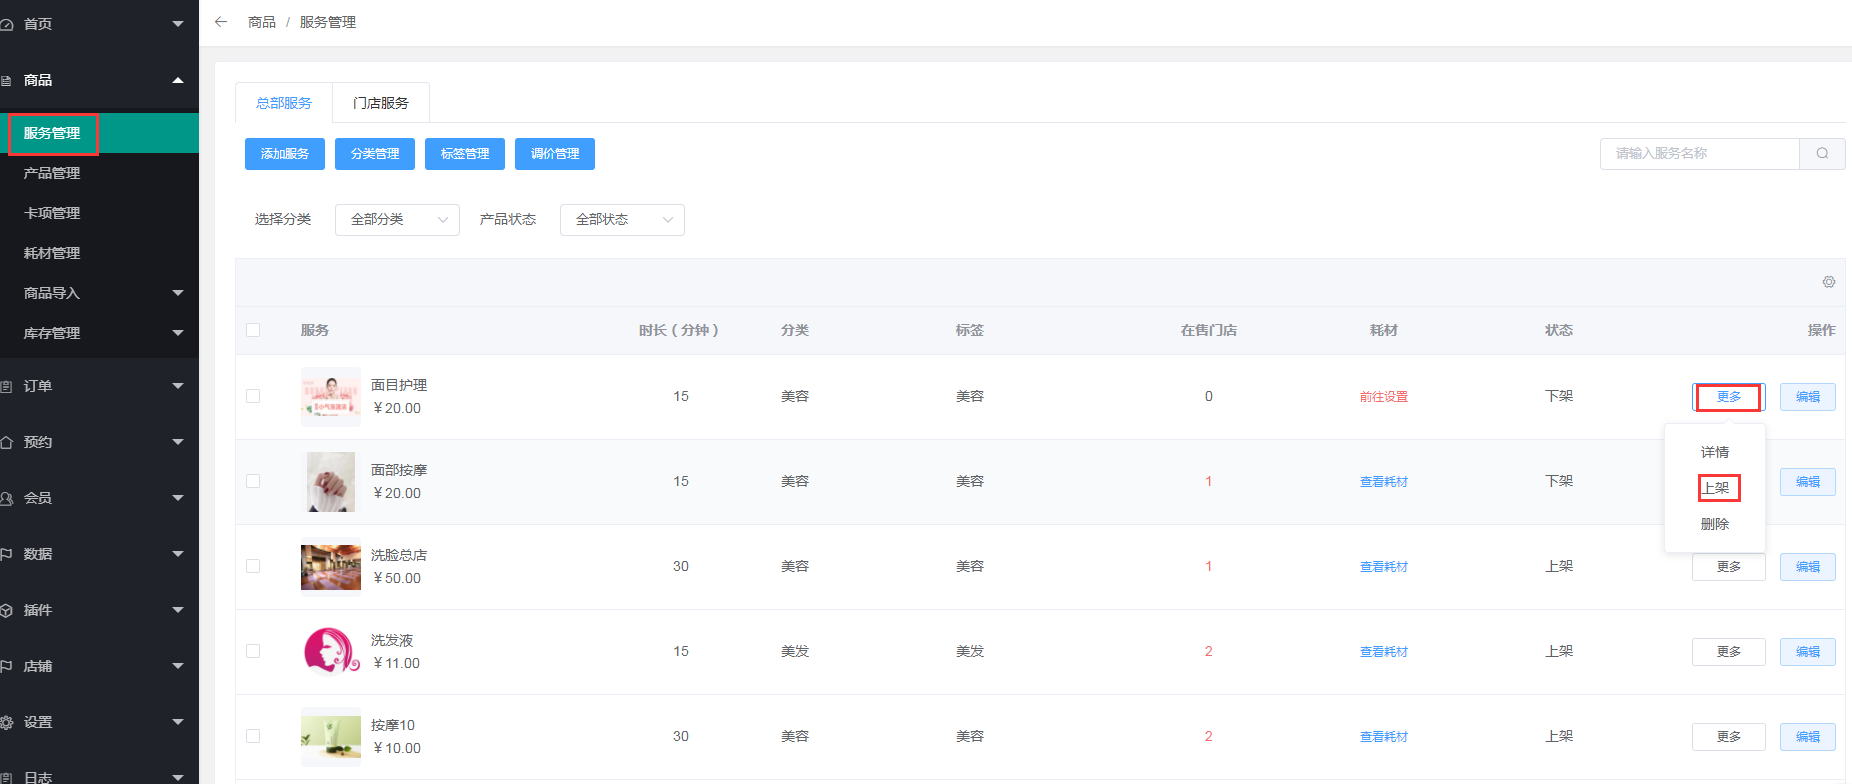
Task: Click the 设置 settings sidebar icon
Action: [x=6, y=722]
